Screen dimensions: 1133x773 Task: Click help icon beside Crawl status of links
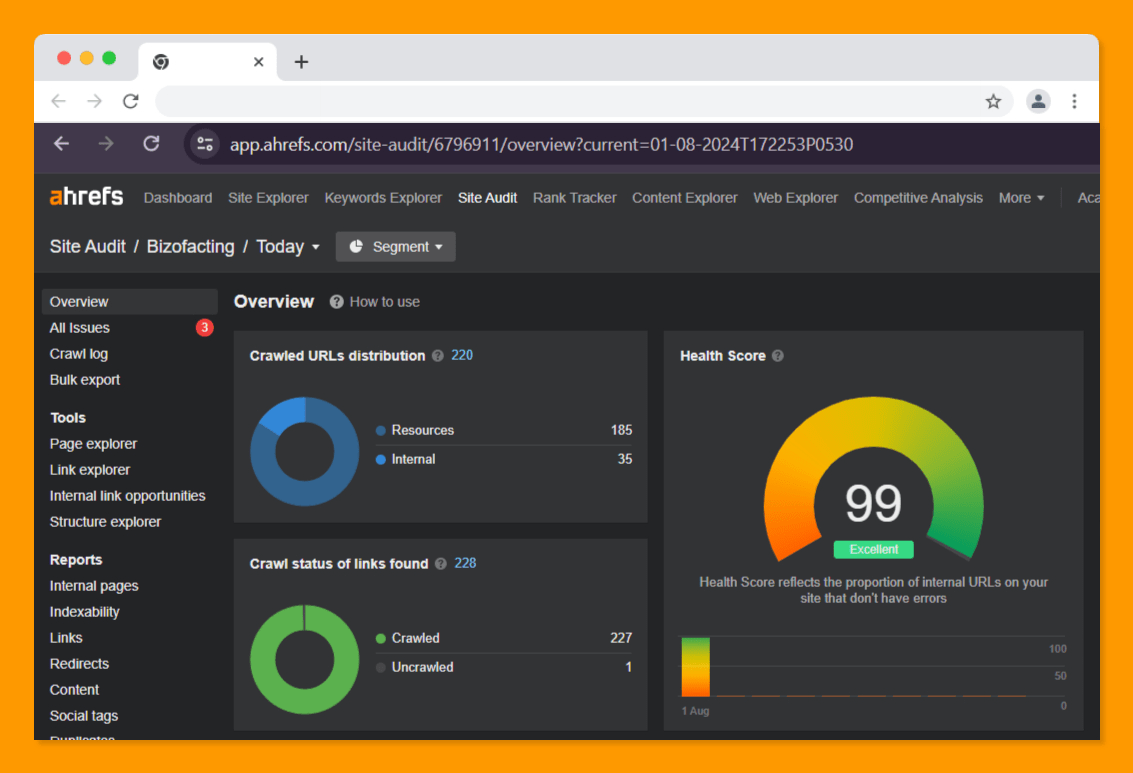point(441,564)
